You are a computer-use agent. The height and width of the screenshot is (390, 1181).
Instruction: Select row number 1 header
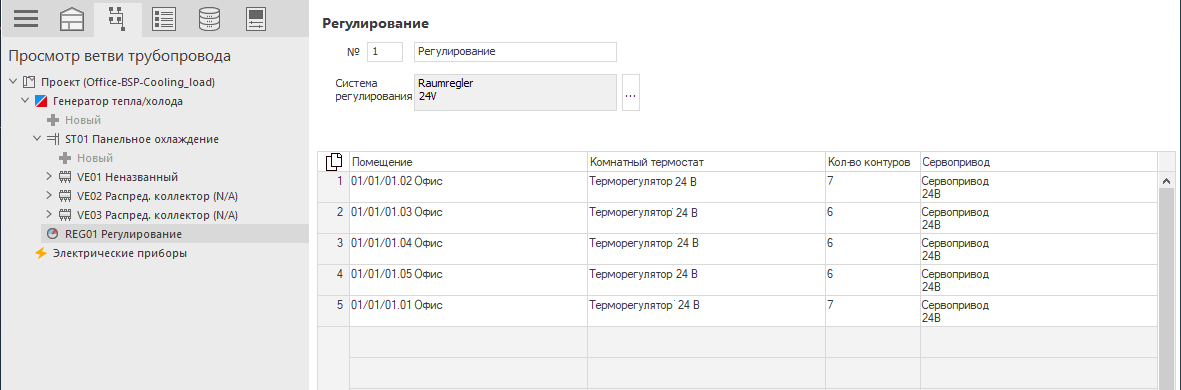pyautogui.click(x=334, y=187)
